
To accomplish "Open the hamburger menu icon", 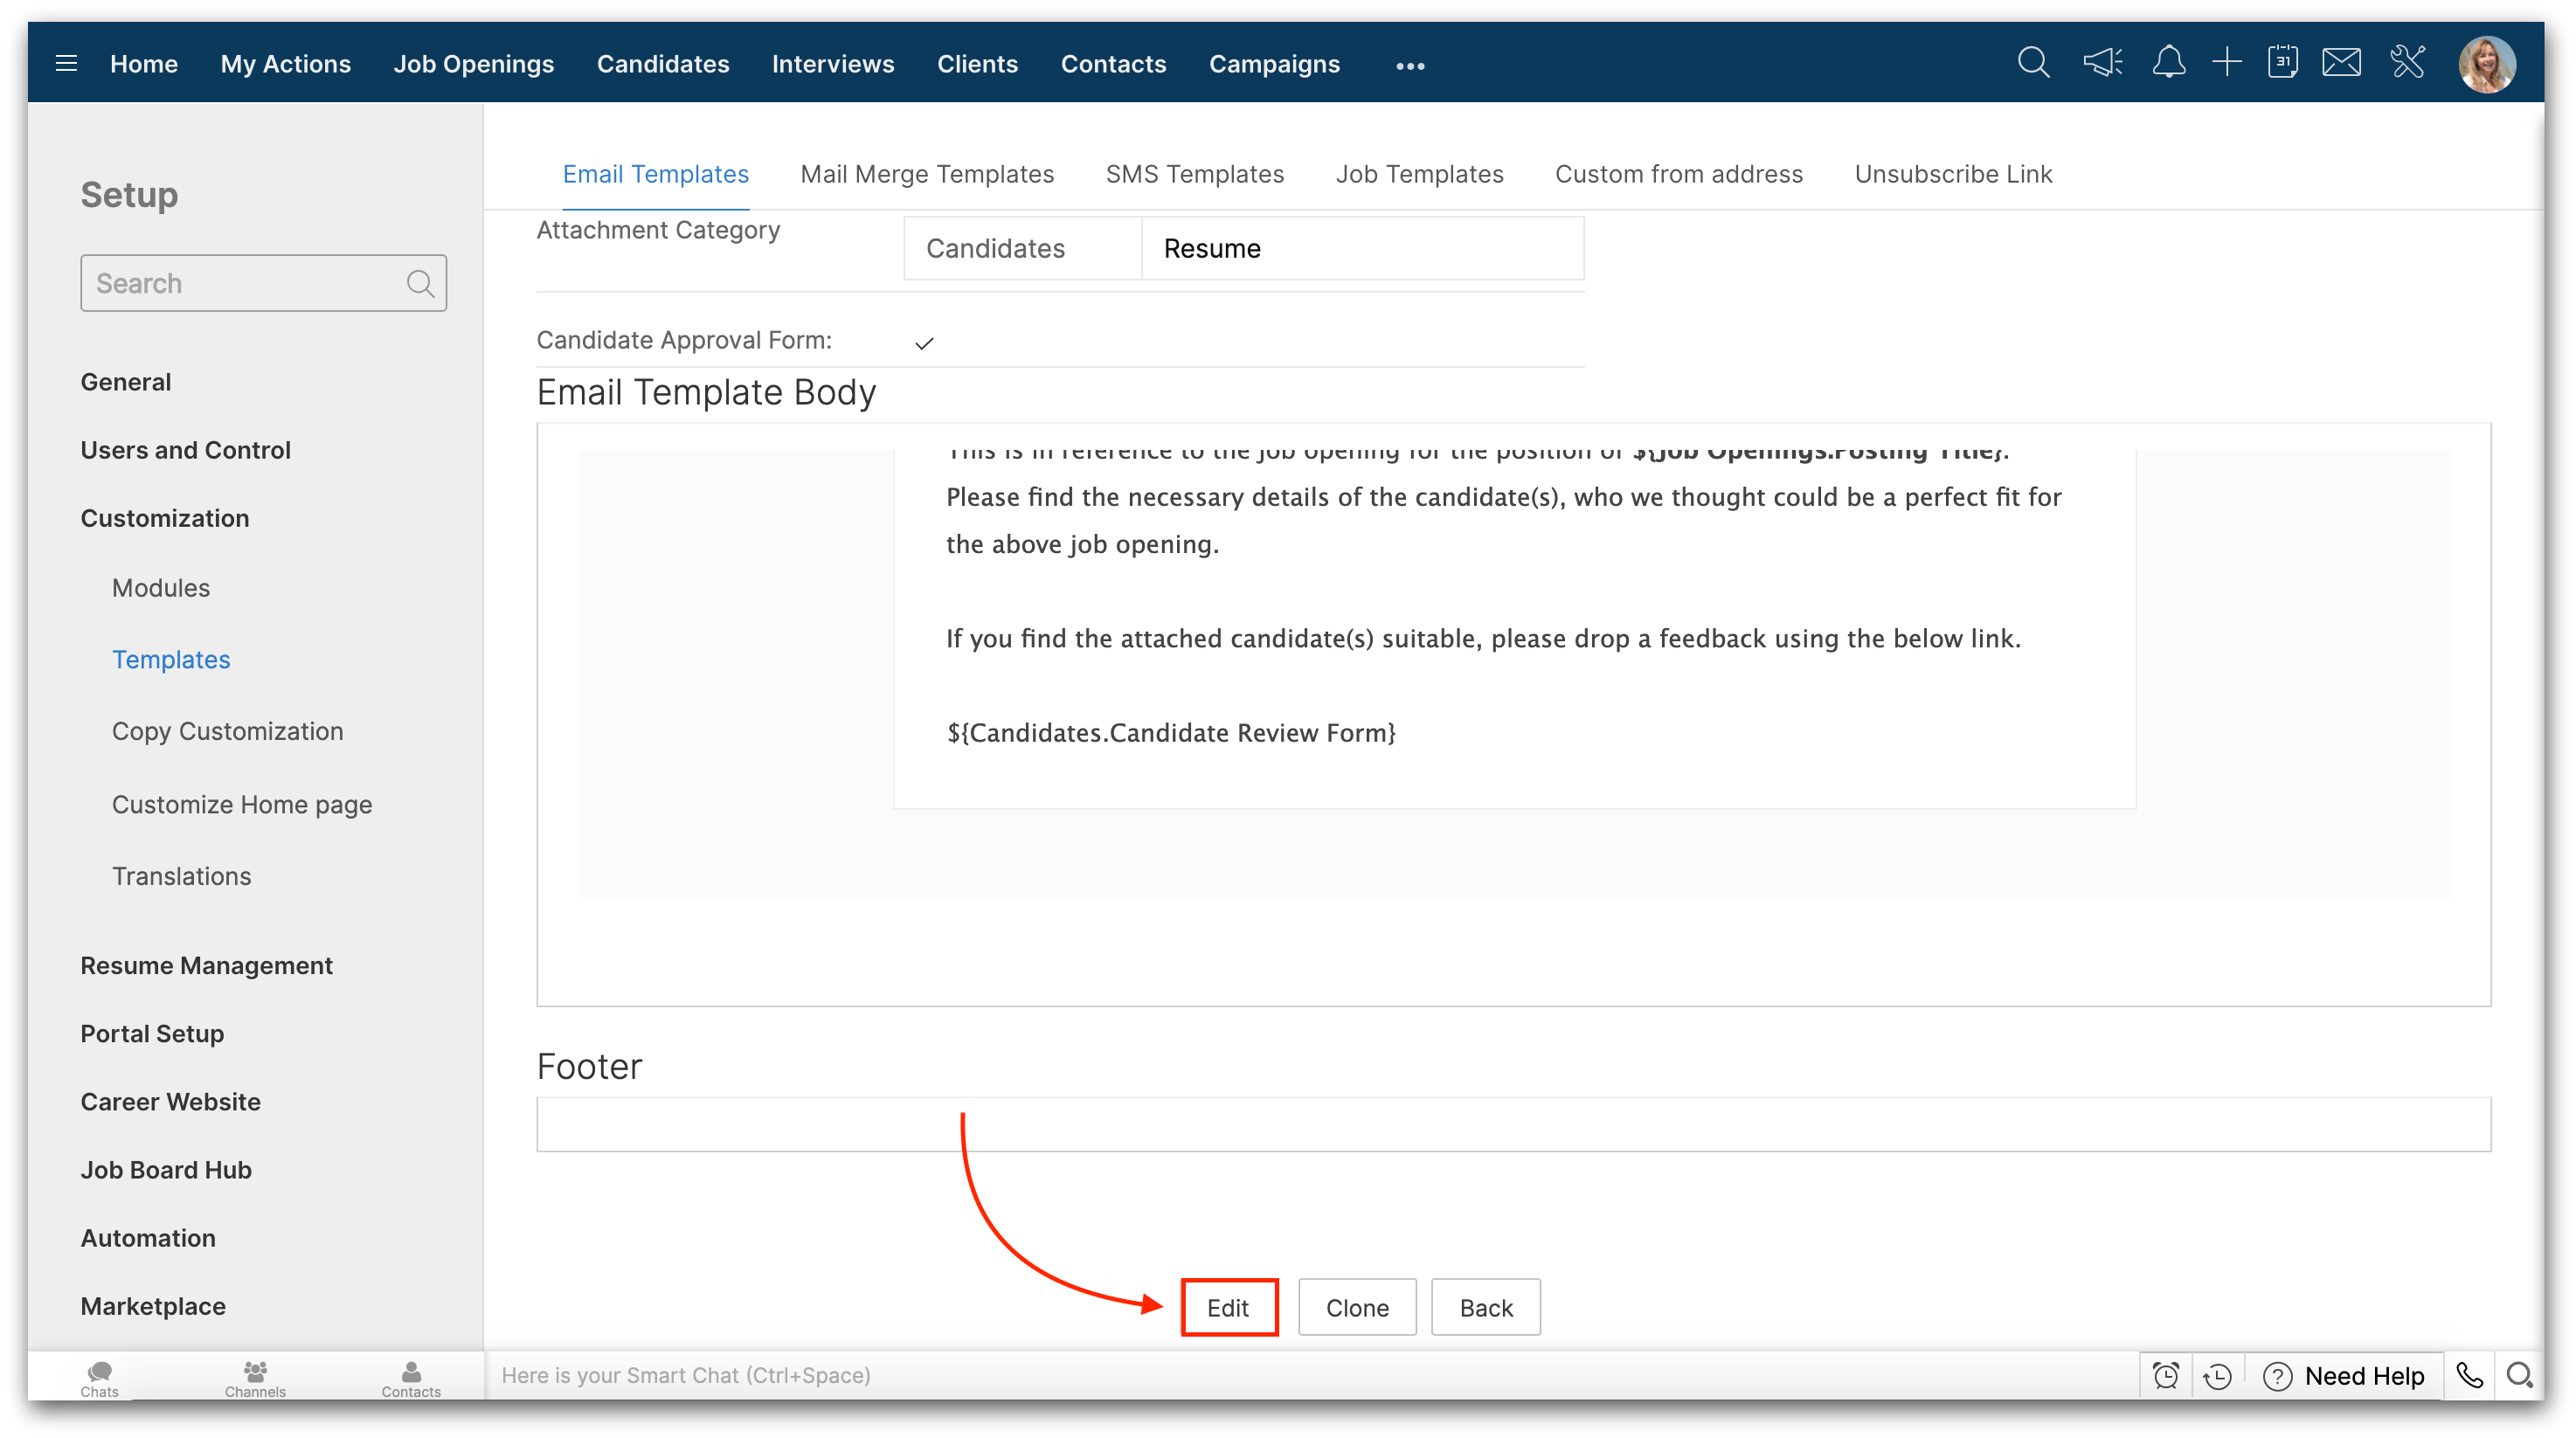I will click(66, 64).
